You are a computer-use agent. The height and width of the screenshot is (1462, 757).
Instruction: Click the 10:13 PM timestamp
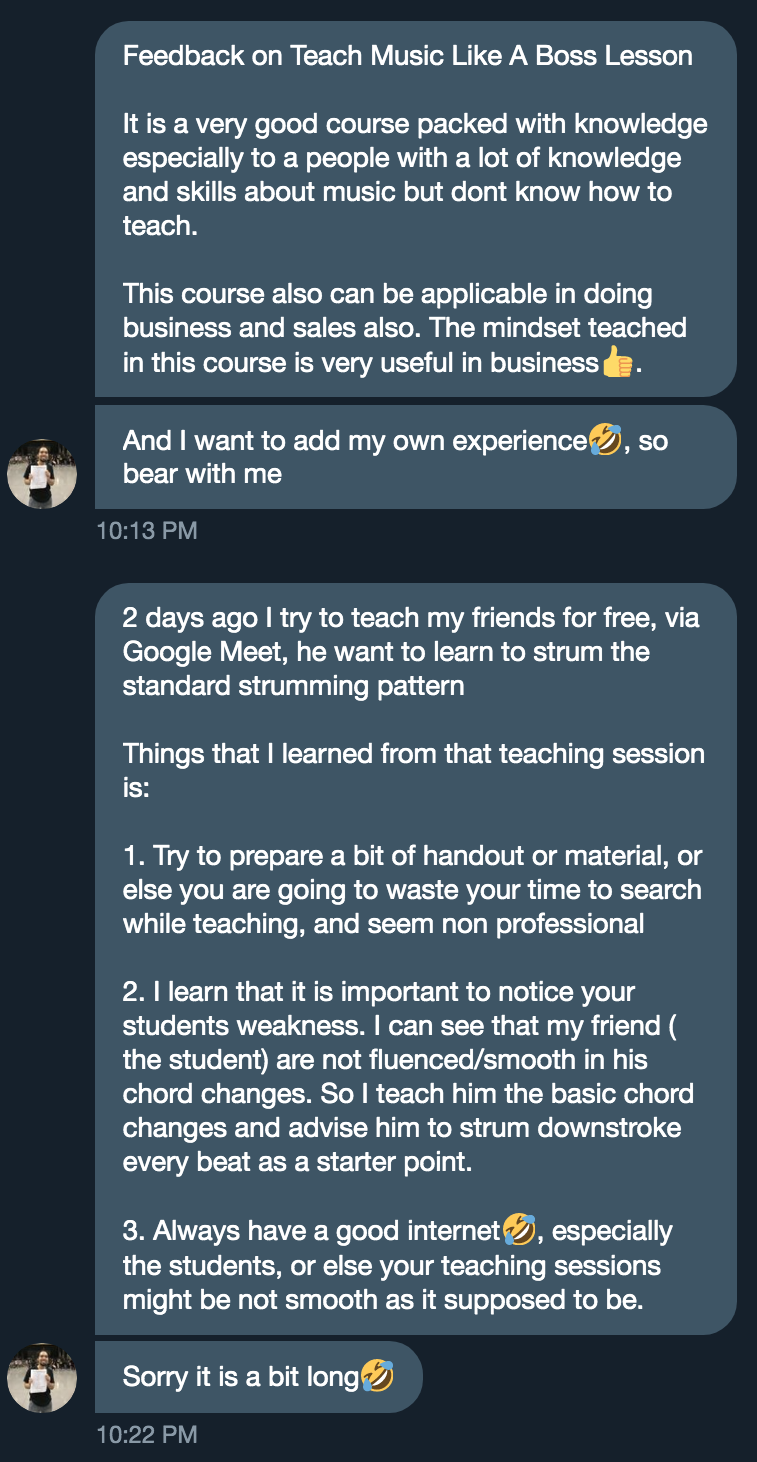tap(147, 531)
